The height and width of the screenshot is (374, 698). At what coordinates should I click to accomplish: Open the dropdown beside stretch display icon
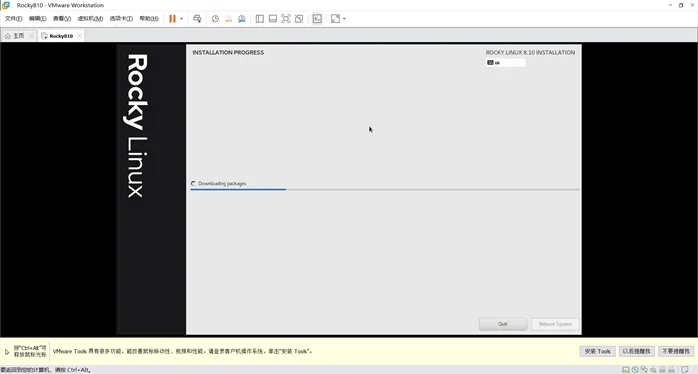tap(344, 19)
